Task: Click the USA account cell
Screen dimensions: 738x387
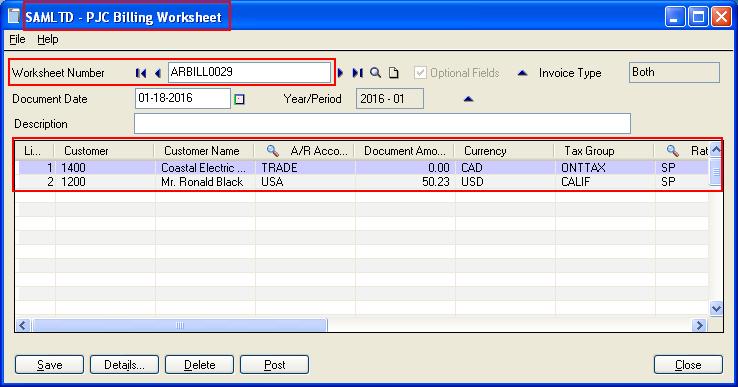Action: click(x=305, y=182)
